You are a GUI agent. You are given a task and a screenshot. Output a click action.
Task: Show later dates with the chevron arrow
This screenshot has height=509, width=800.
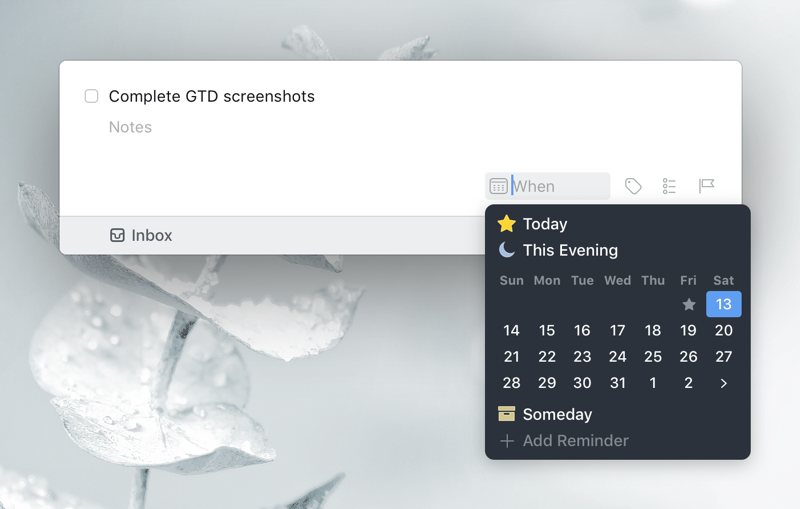pos(723,384)
